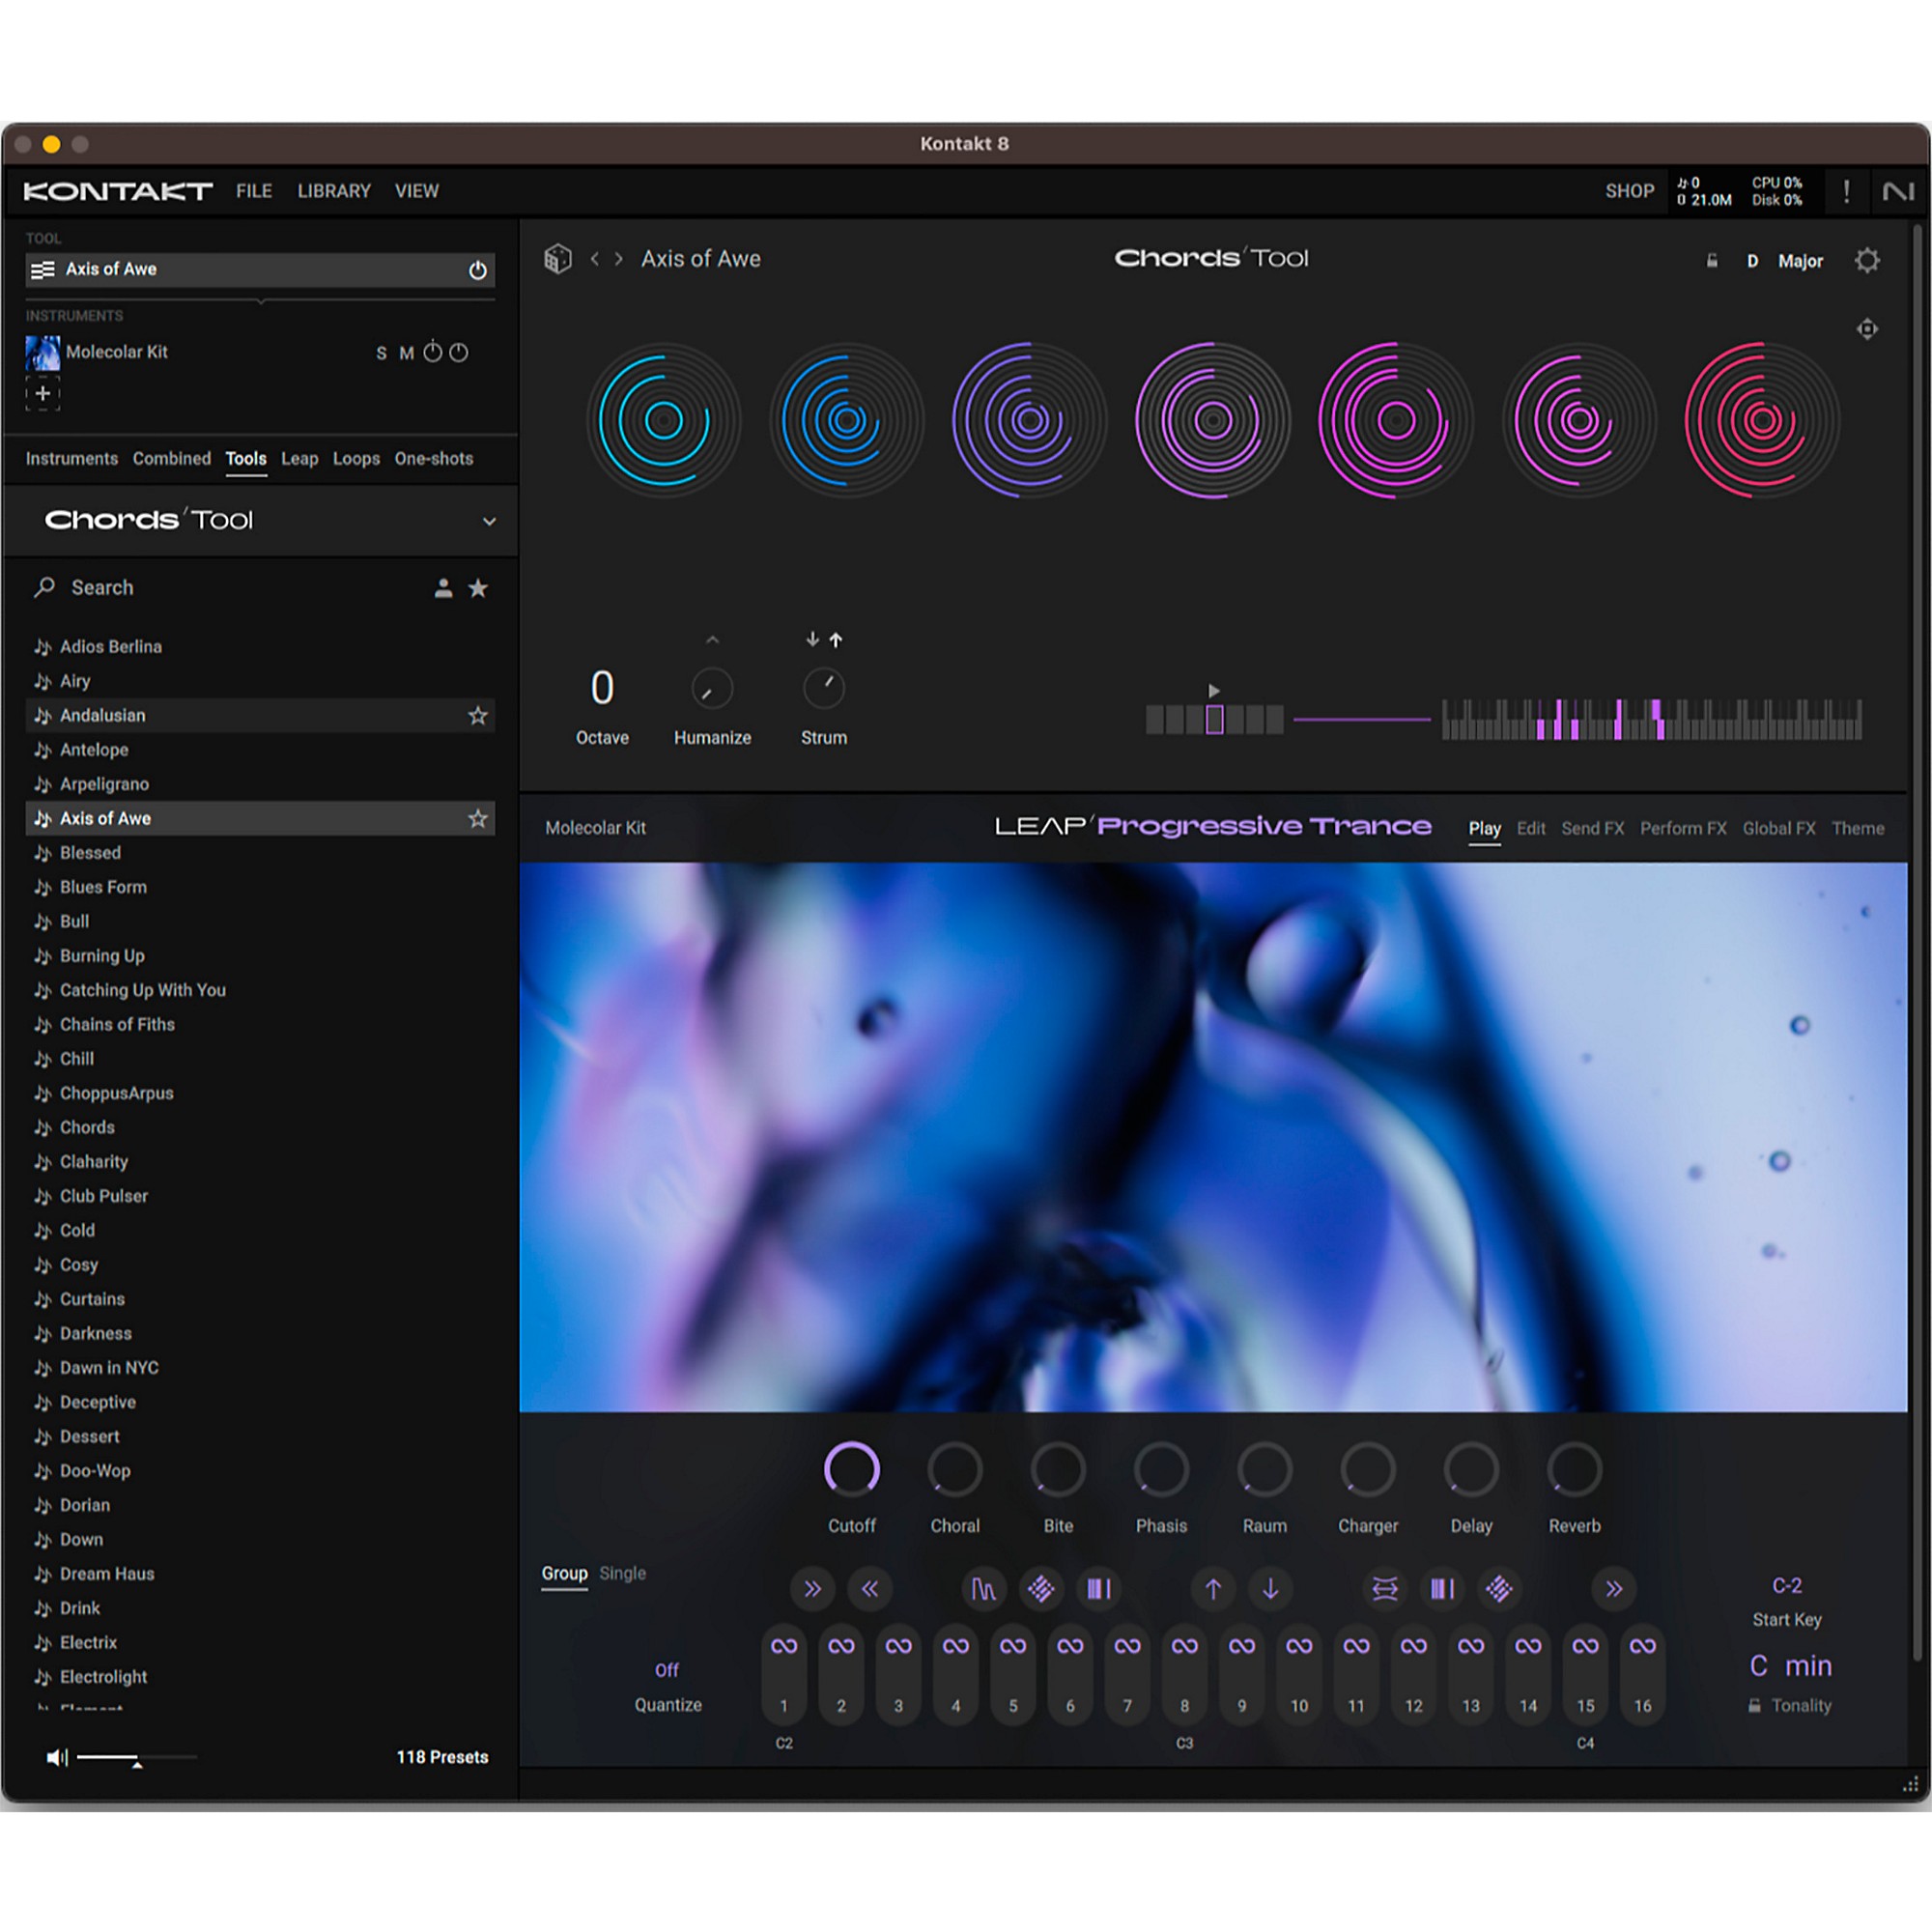Toggle the Axis of Awe tool power

point(478,270)
